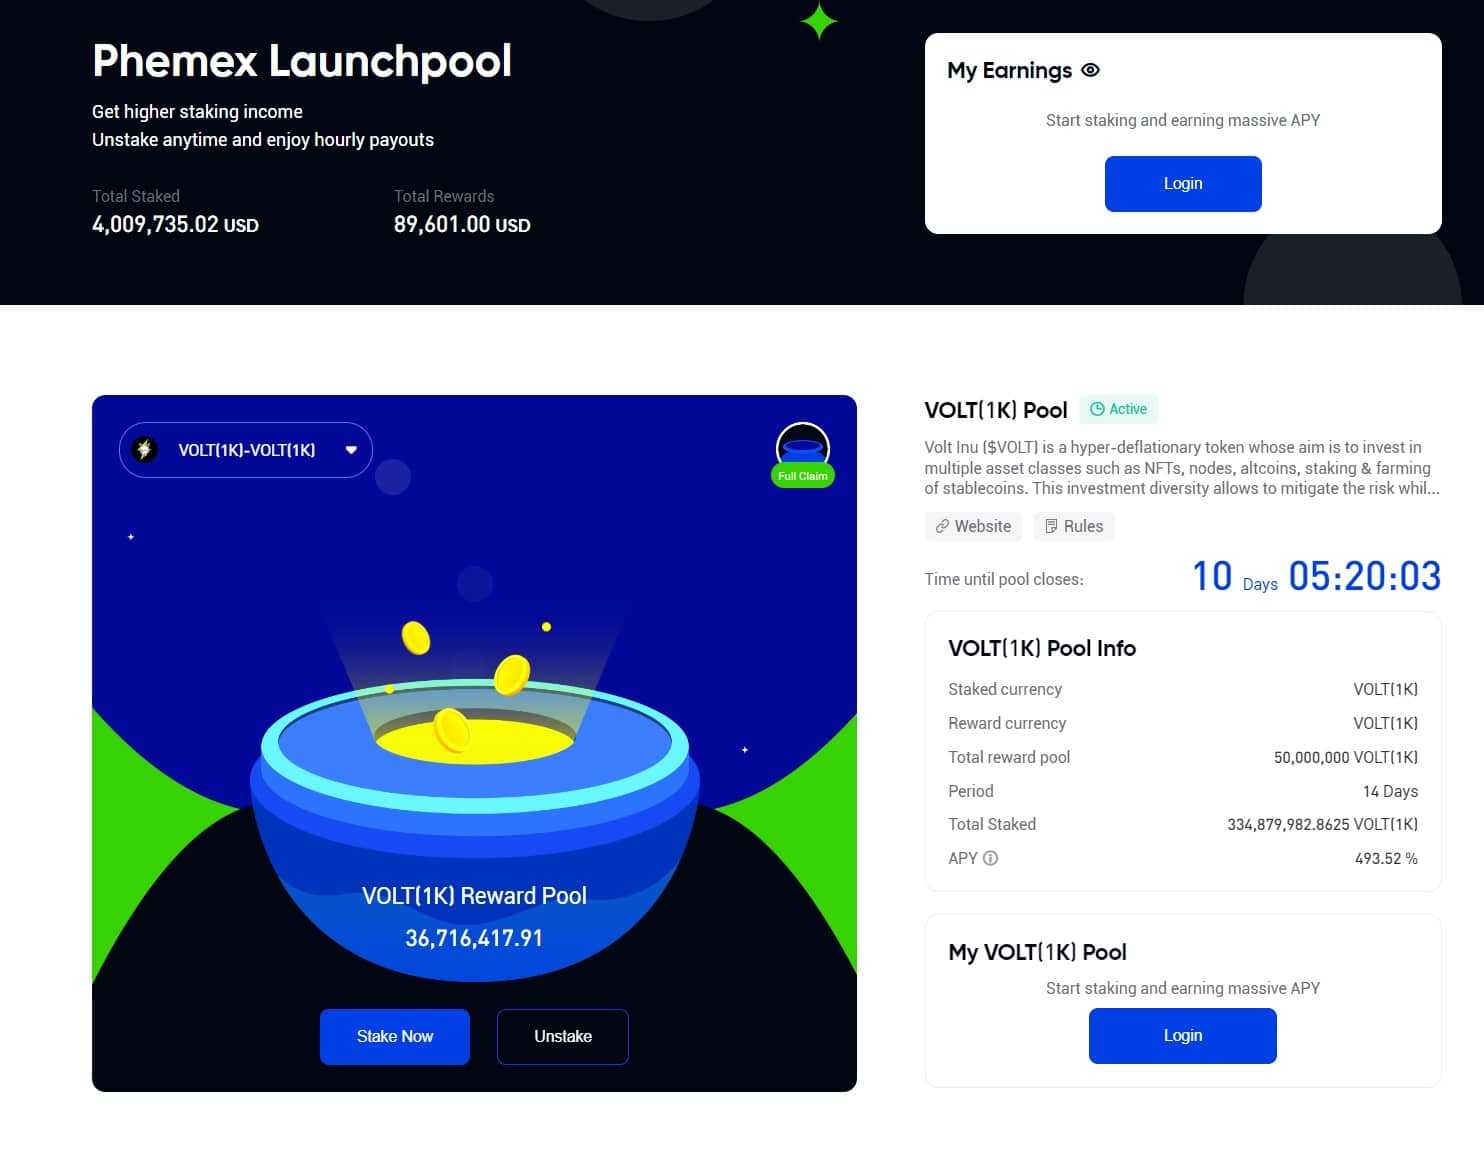1484x1165 pixels.
Task: Click the pool closing countdown timer
Action: [x=1315, y=577]
